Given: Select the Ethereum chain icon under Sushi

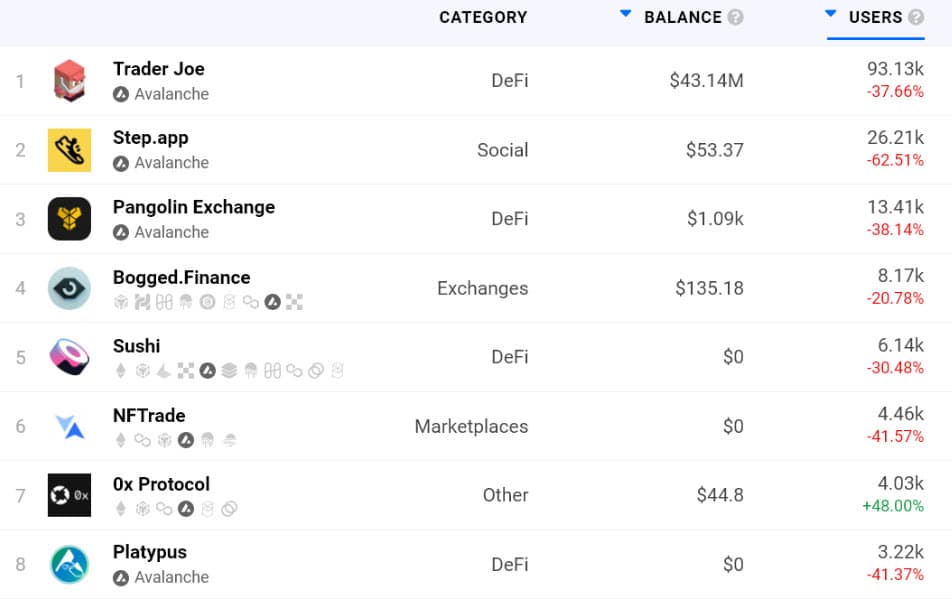Looking at the screenshot, I should tap(120, 371).
